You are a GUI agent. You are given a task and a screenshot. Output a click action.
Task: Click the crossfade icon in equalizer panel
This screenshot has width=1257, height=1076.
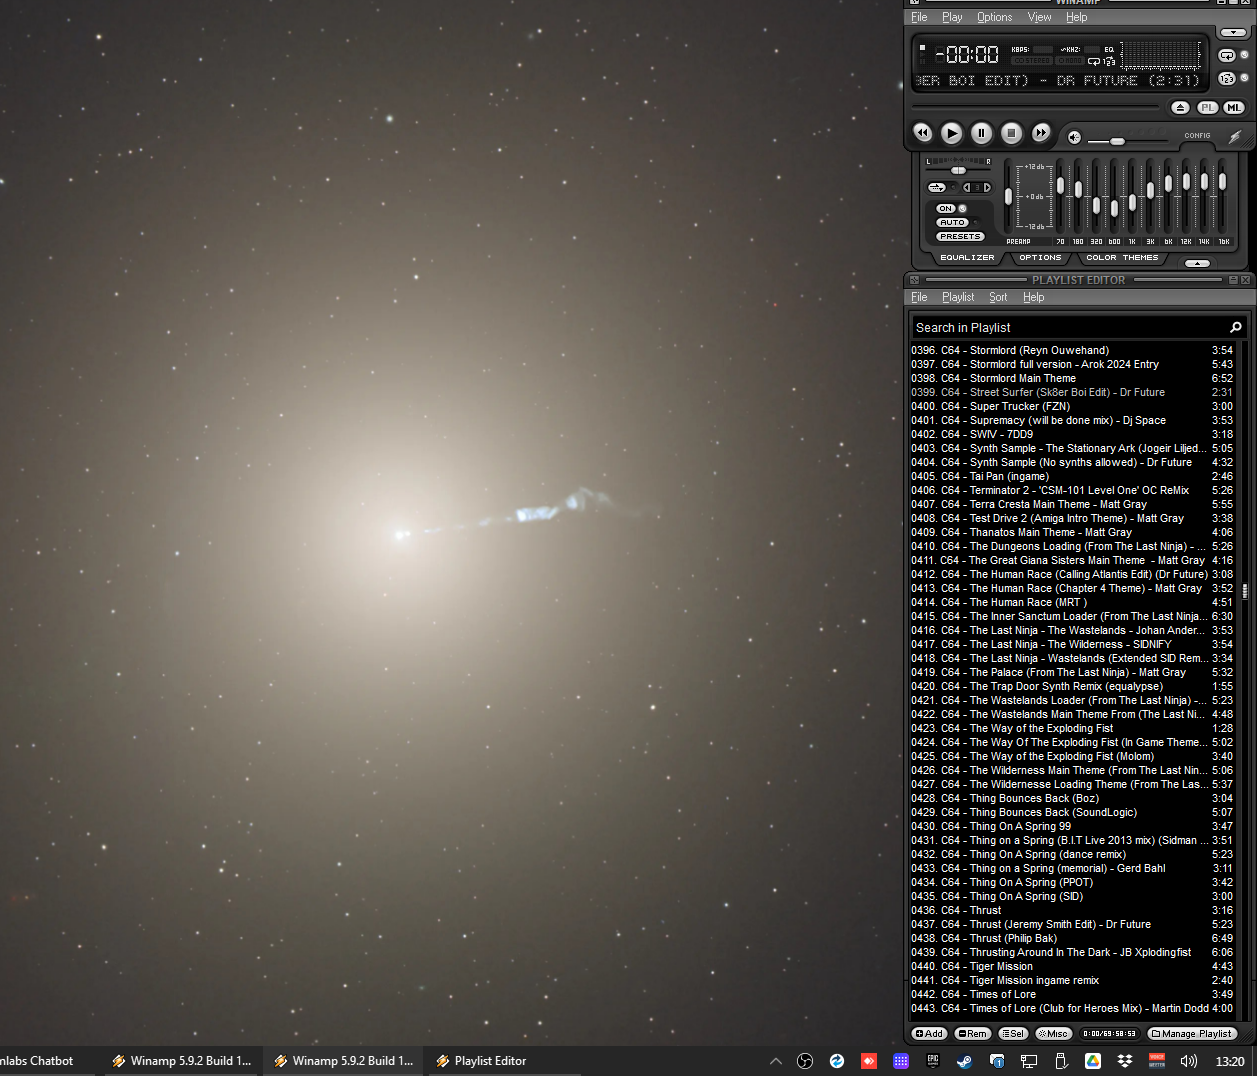[937, 187]
